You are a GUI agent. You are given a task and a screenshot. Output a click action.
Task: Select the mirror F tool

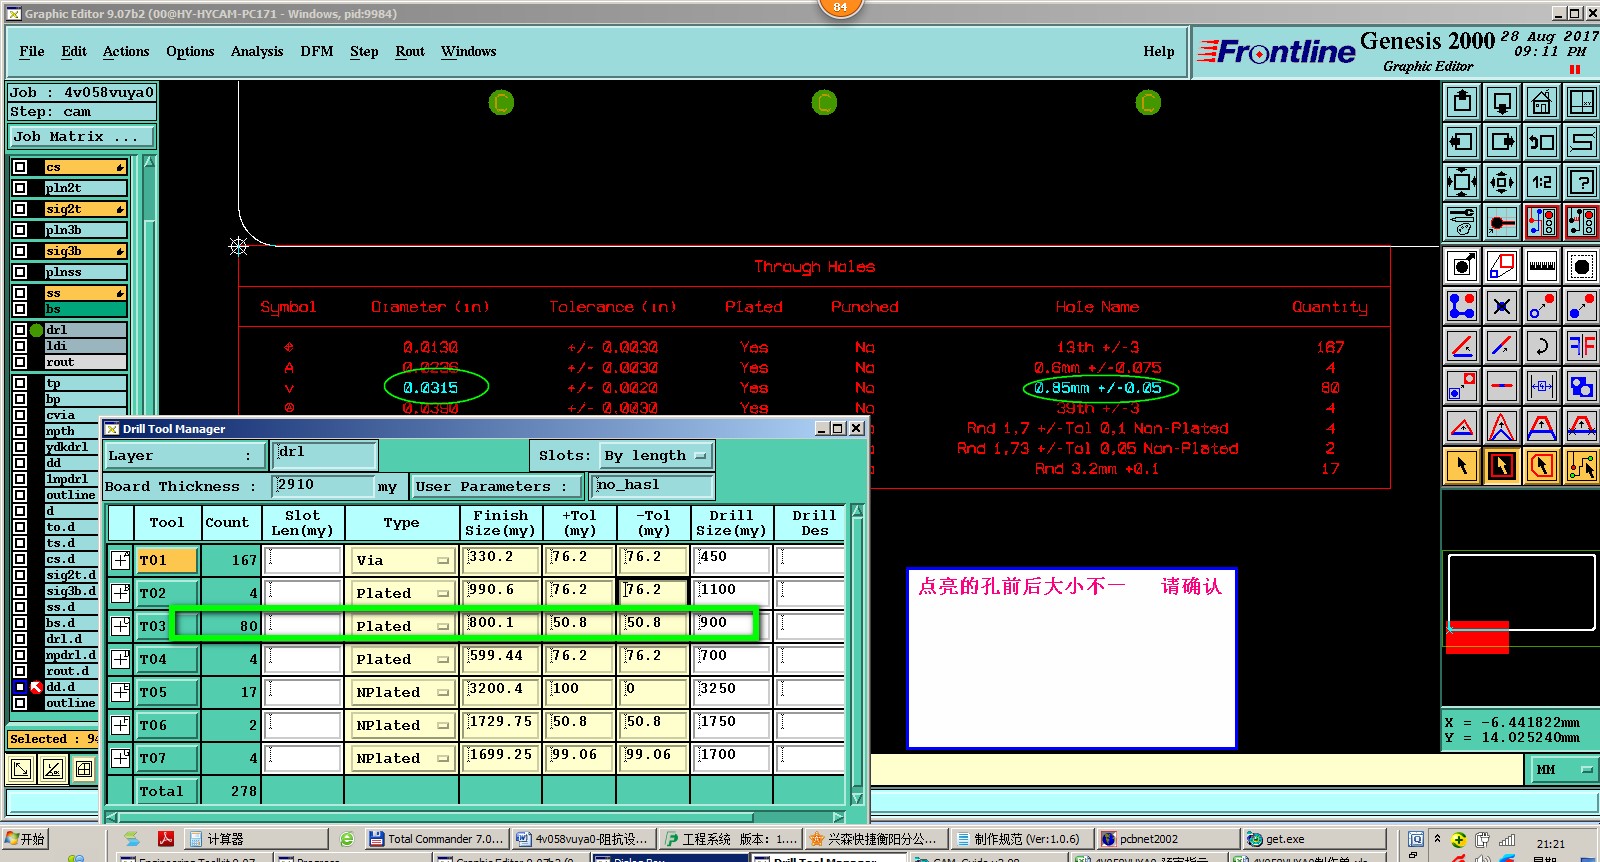1582,346
